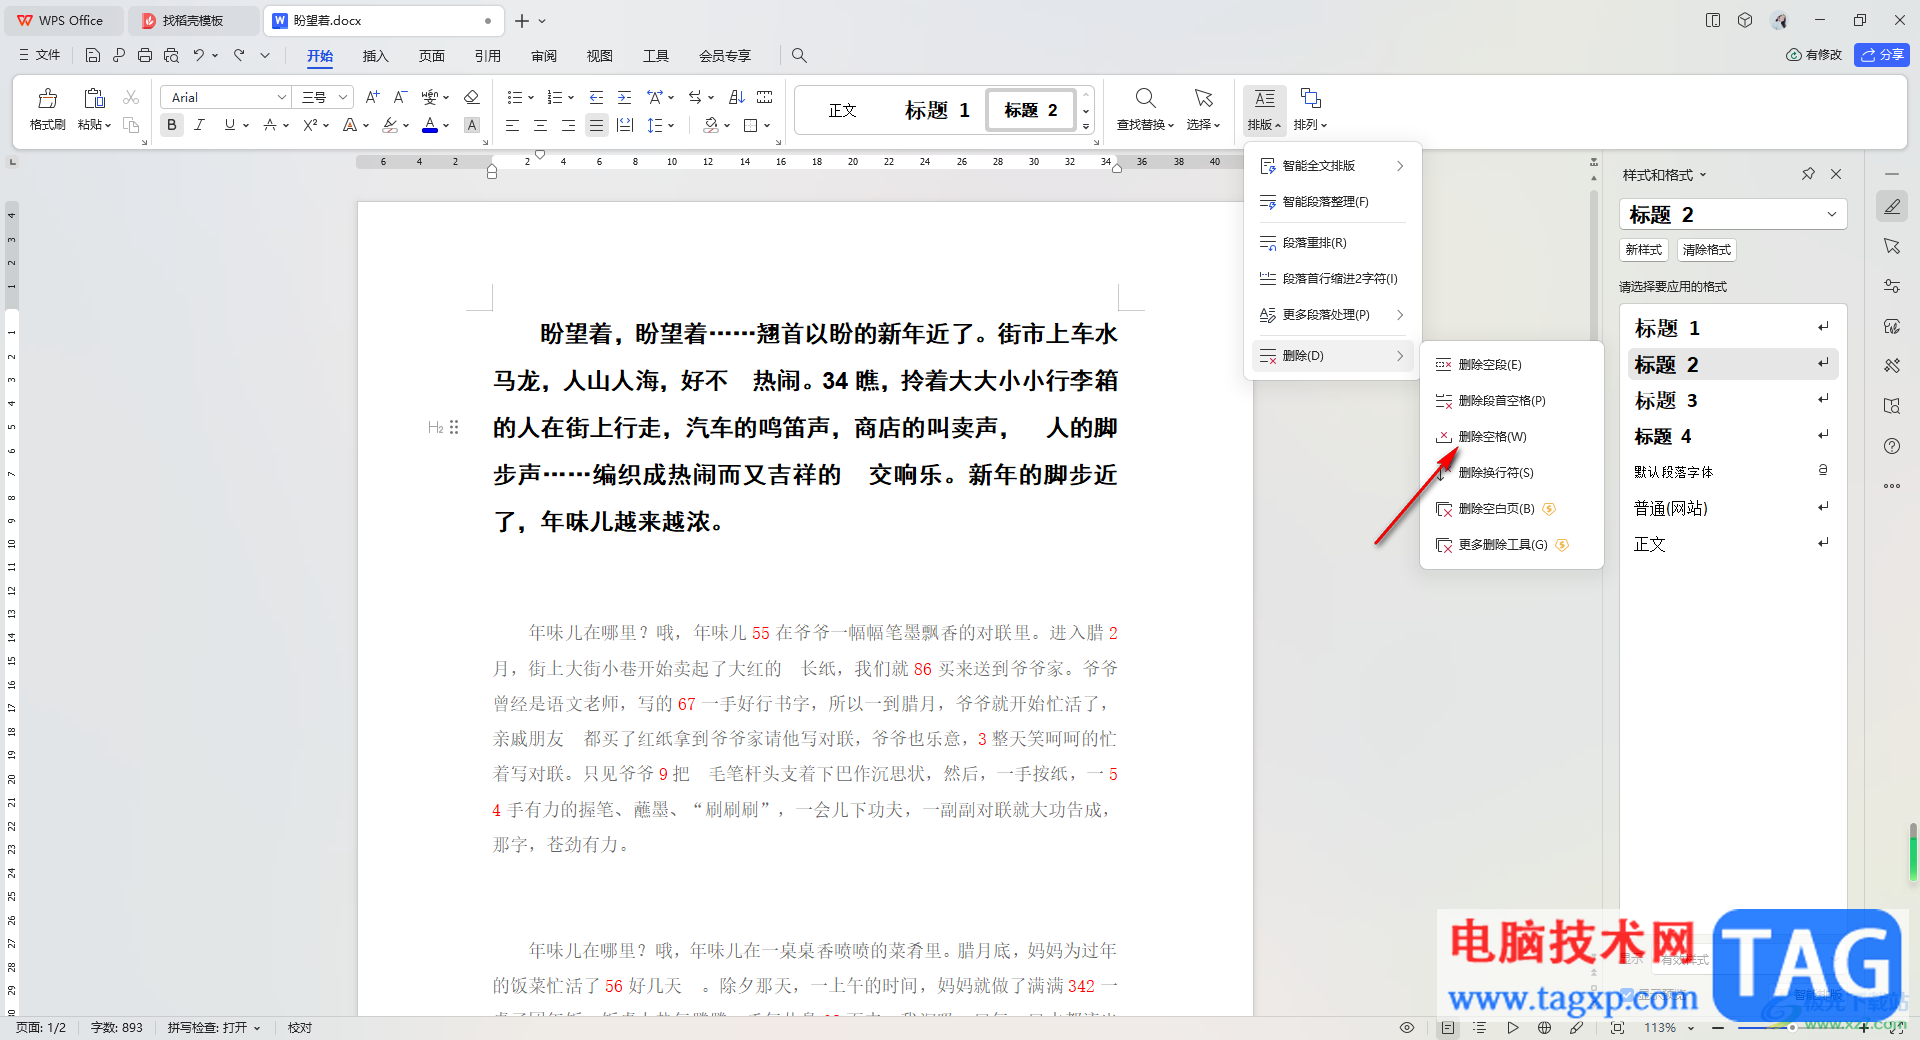This screenshot has height=1040, width=1920.
Task: Click the Paste (粘贴) clipboard icon
Action: pos(94,98)
